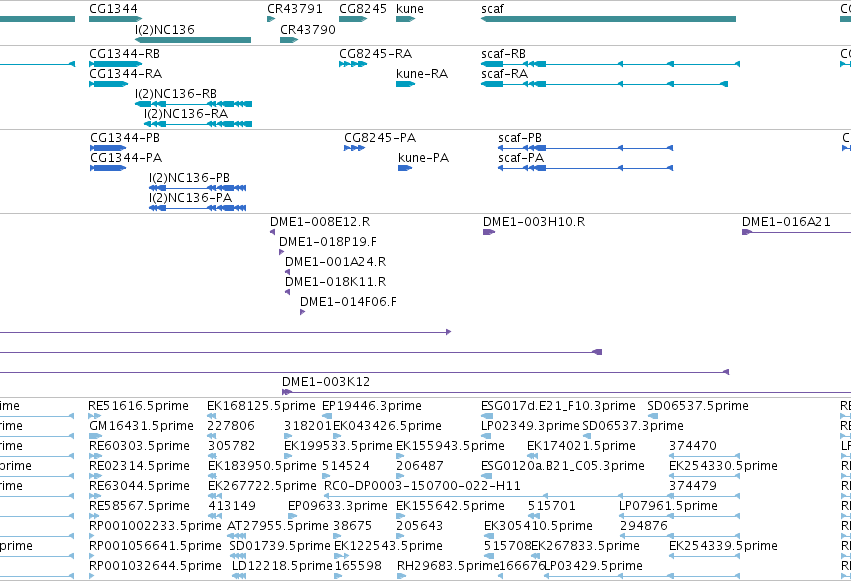Viewport: 851px width, 581px height.
Task: Open EST EK043426.5prime
Action: coord(338,436)
